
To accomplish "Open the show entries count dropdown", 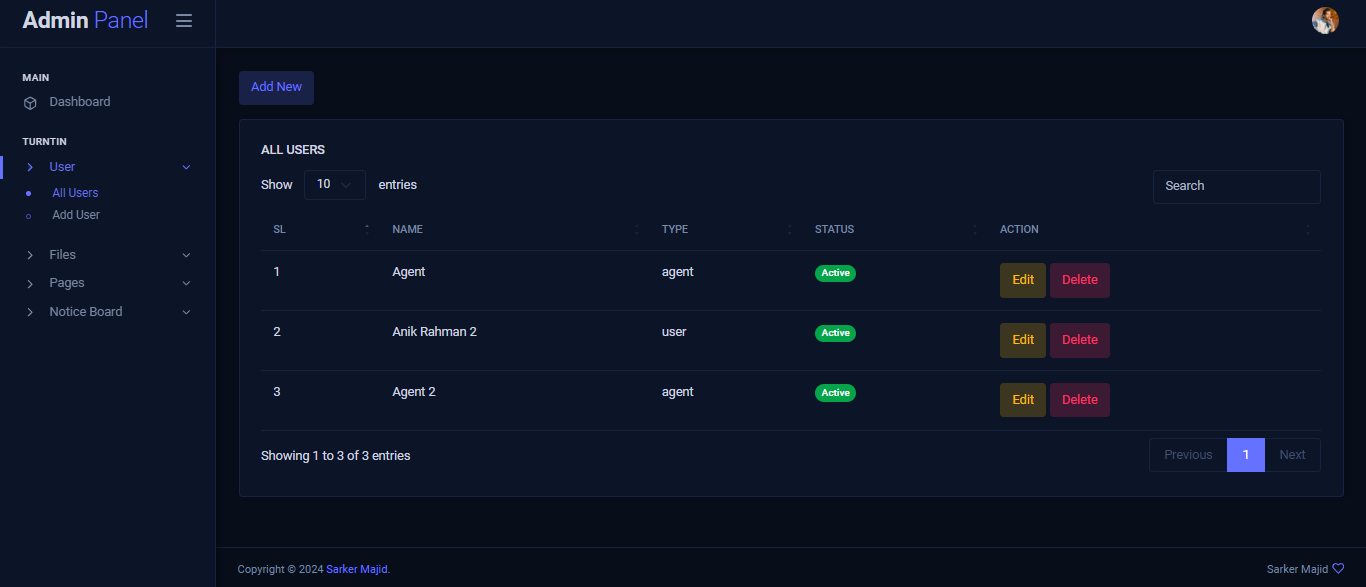I will pyautogui.click(x=335, y=185).
